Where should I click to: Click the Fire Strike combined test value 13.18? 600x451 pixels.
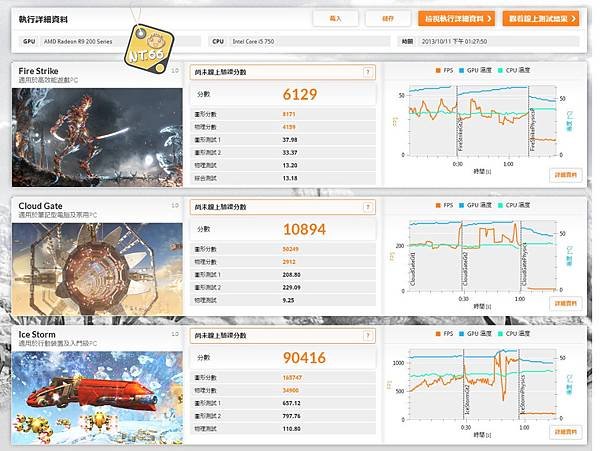tap(290, 178)
